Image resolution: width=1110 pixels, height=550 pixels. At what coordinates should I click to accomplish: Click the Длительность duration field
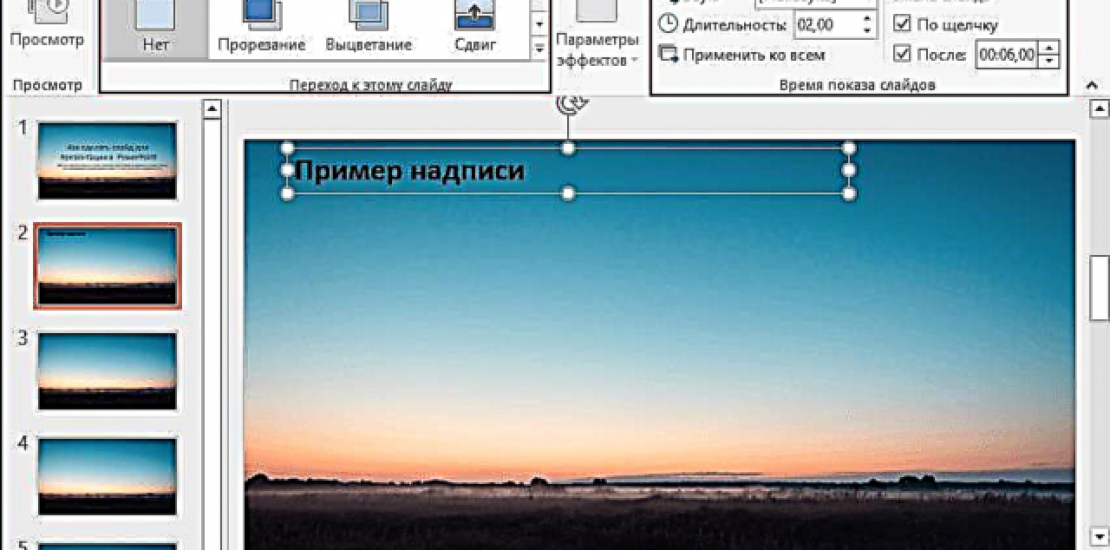[825, 25]
